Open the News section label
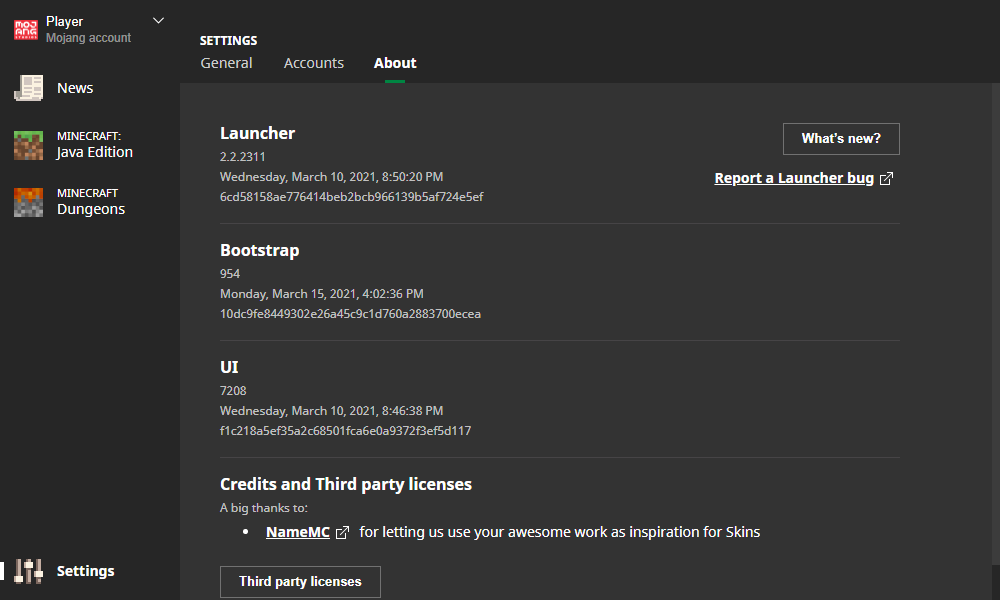This screenshot has height=600, width=1000. 75,88
